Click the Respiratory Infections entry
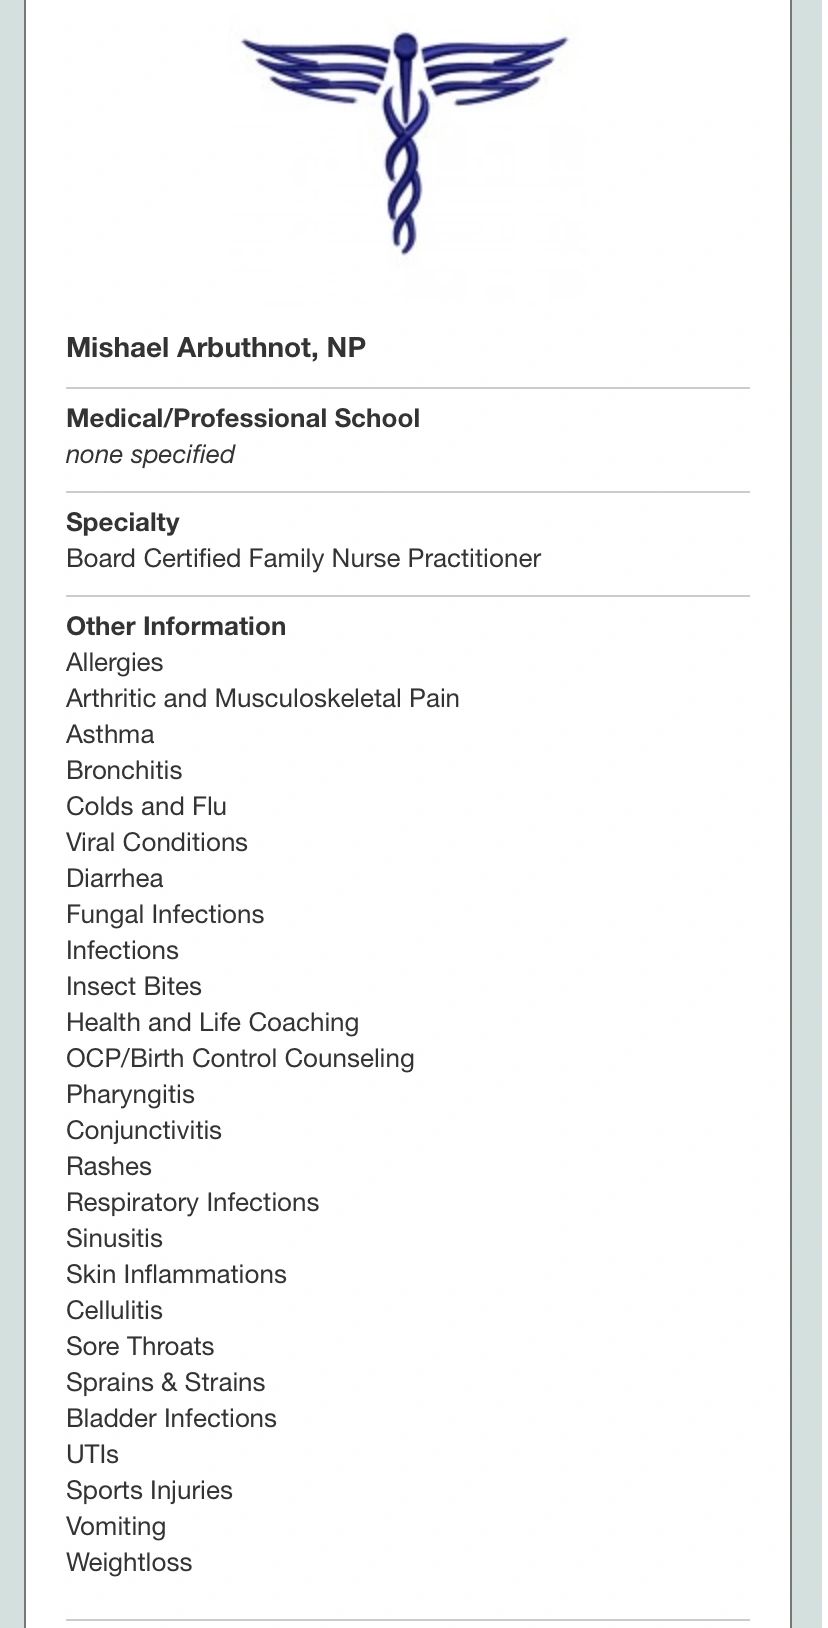The image size is (828, 1628). [x=193, y=1202]
